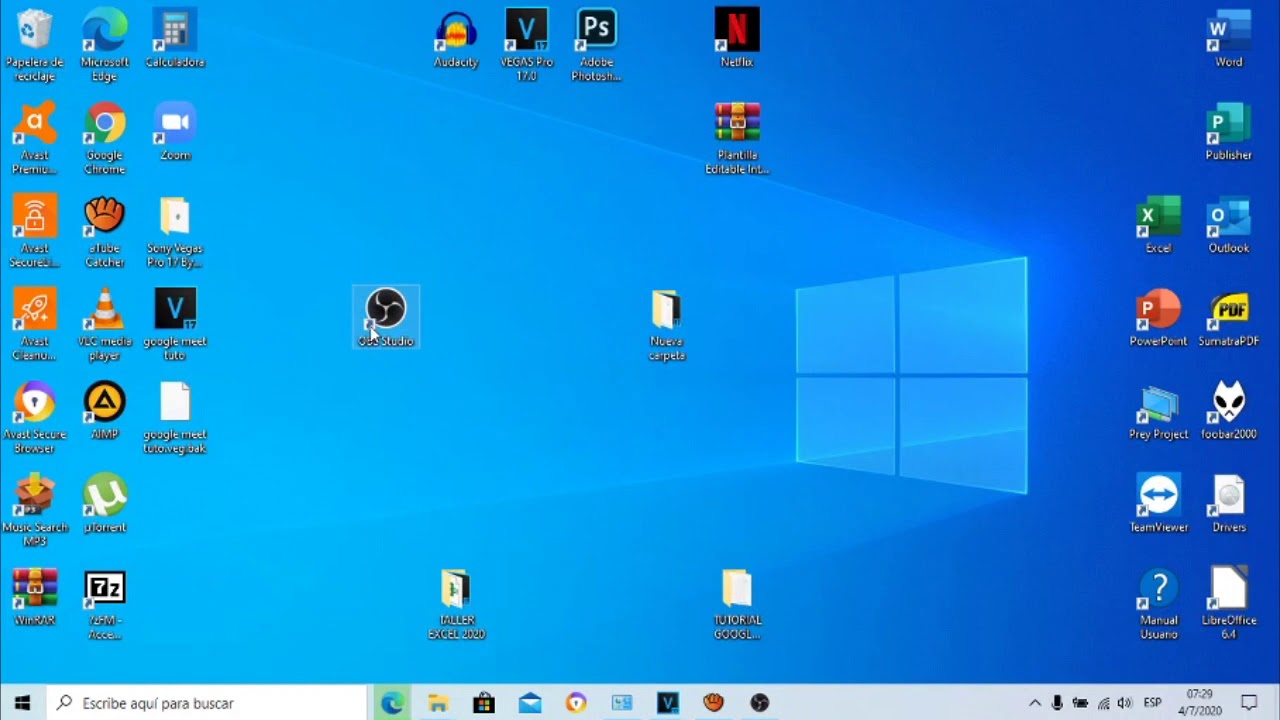Select the google meet tuto Vegas project

175,324
